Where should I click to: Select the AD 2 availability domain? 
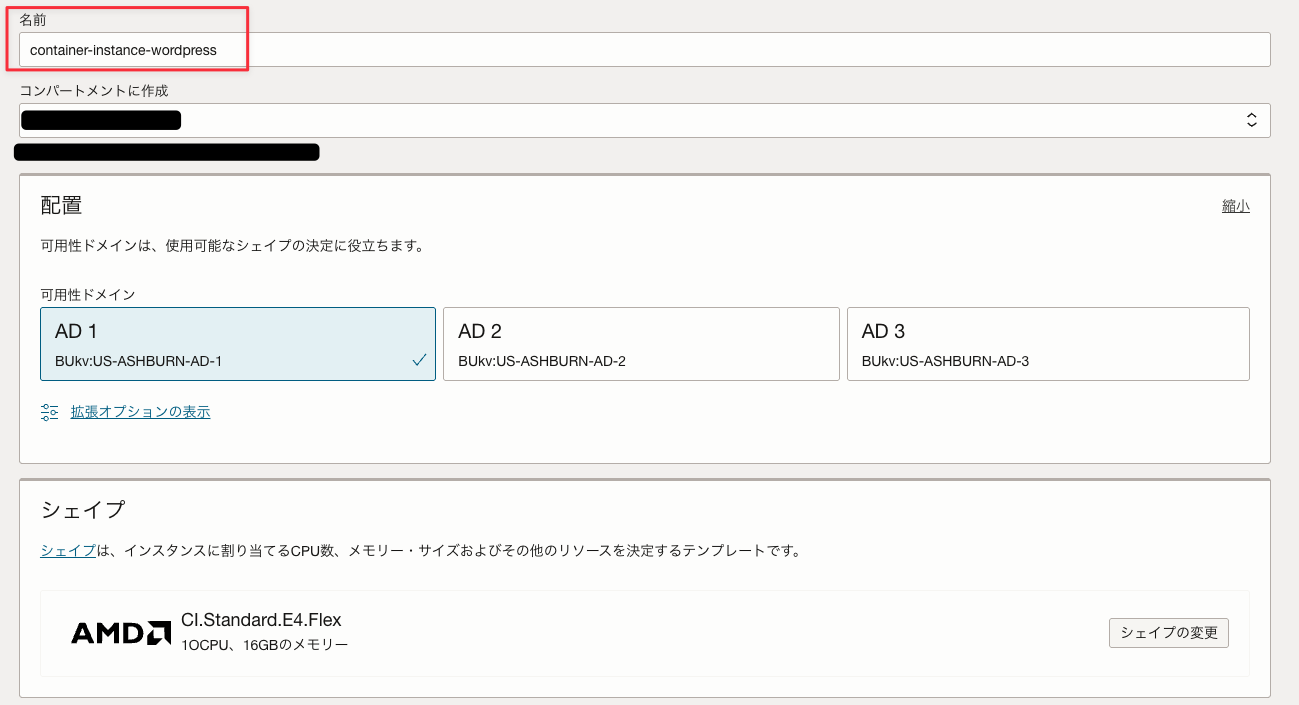(x=640, y=343)
